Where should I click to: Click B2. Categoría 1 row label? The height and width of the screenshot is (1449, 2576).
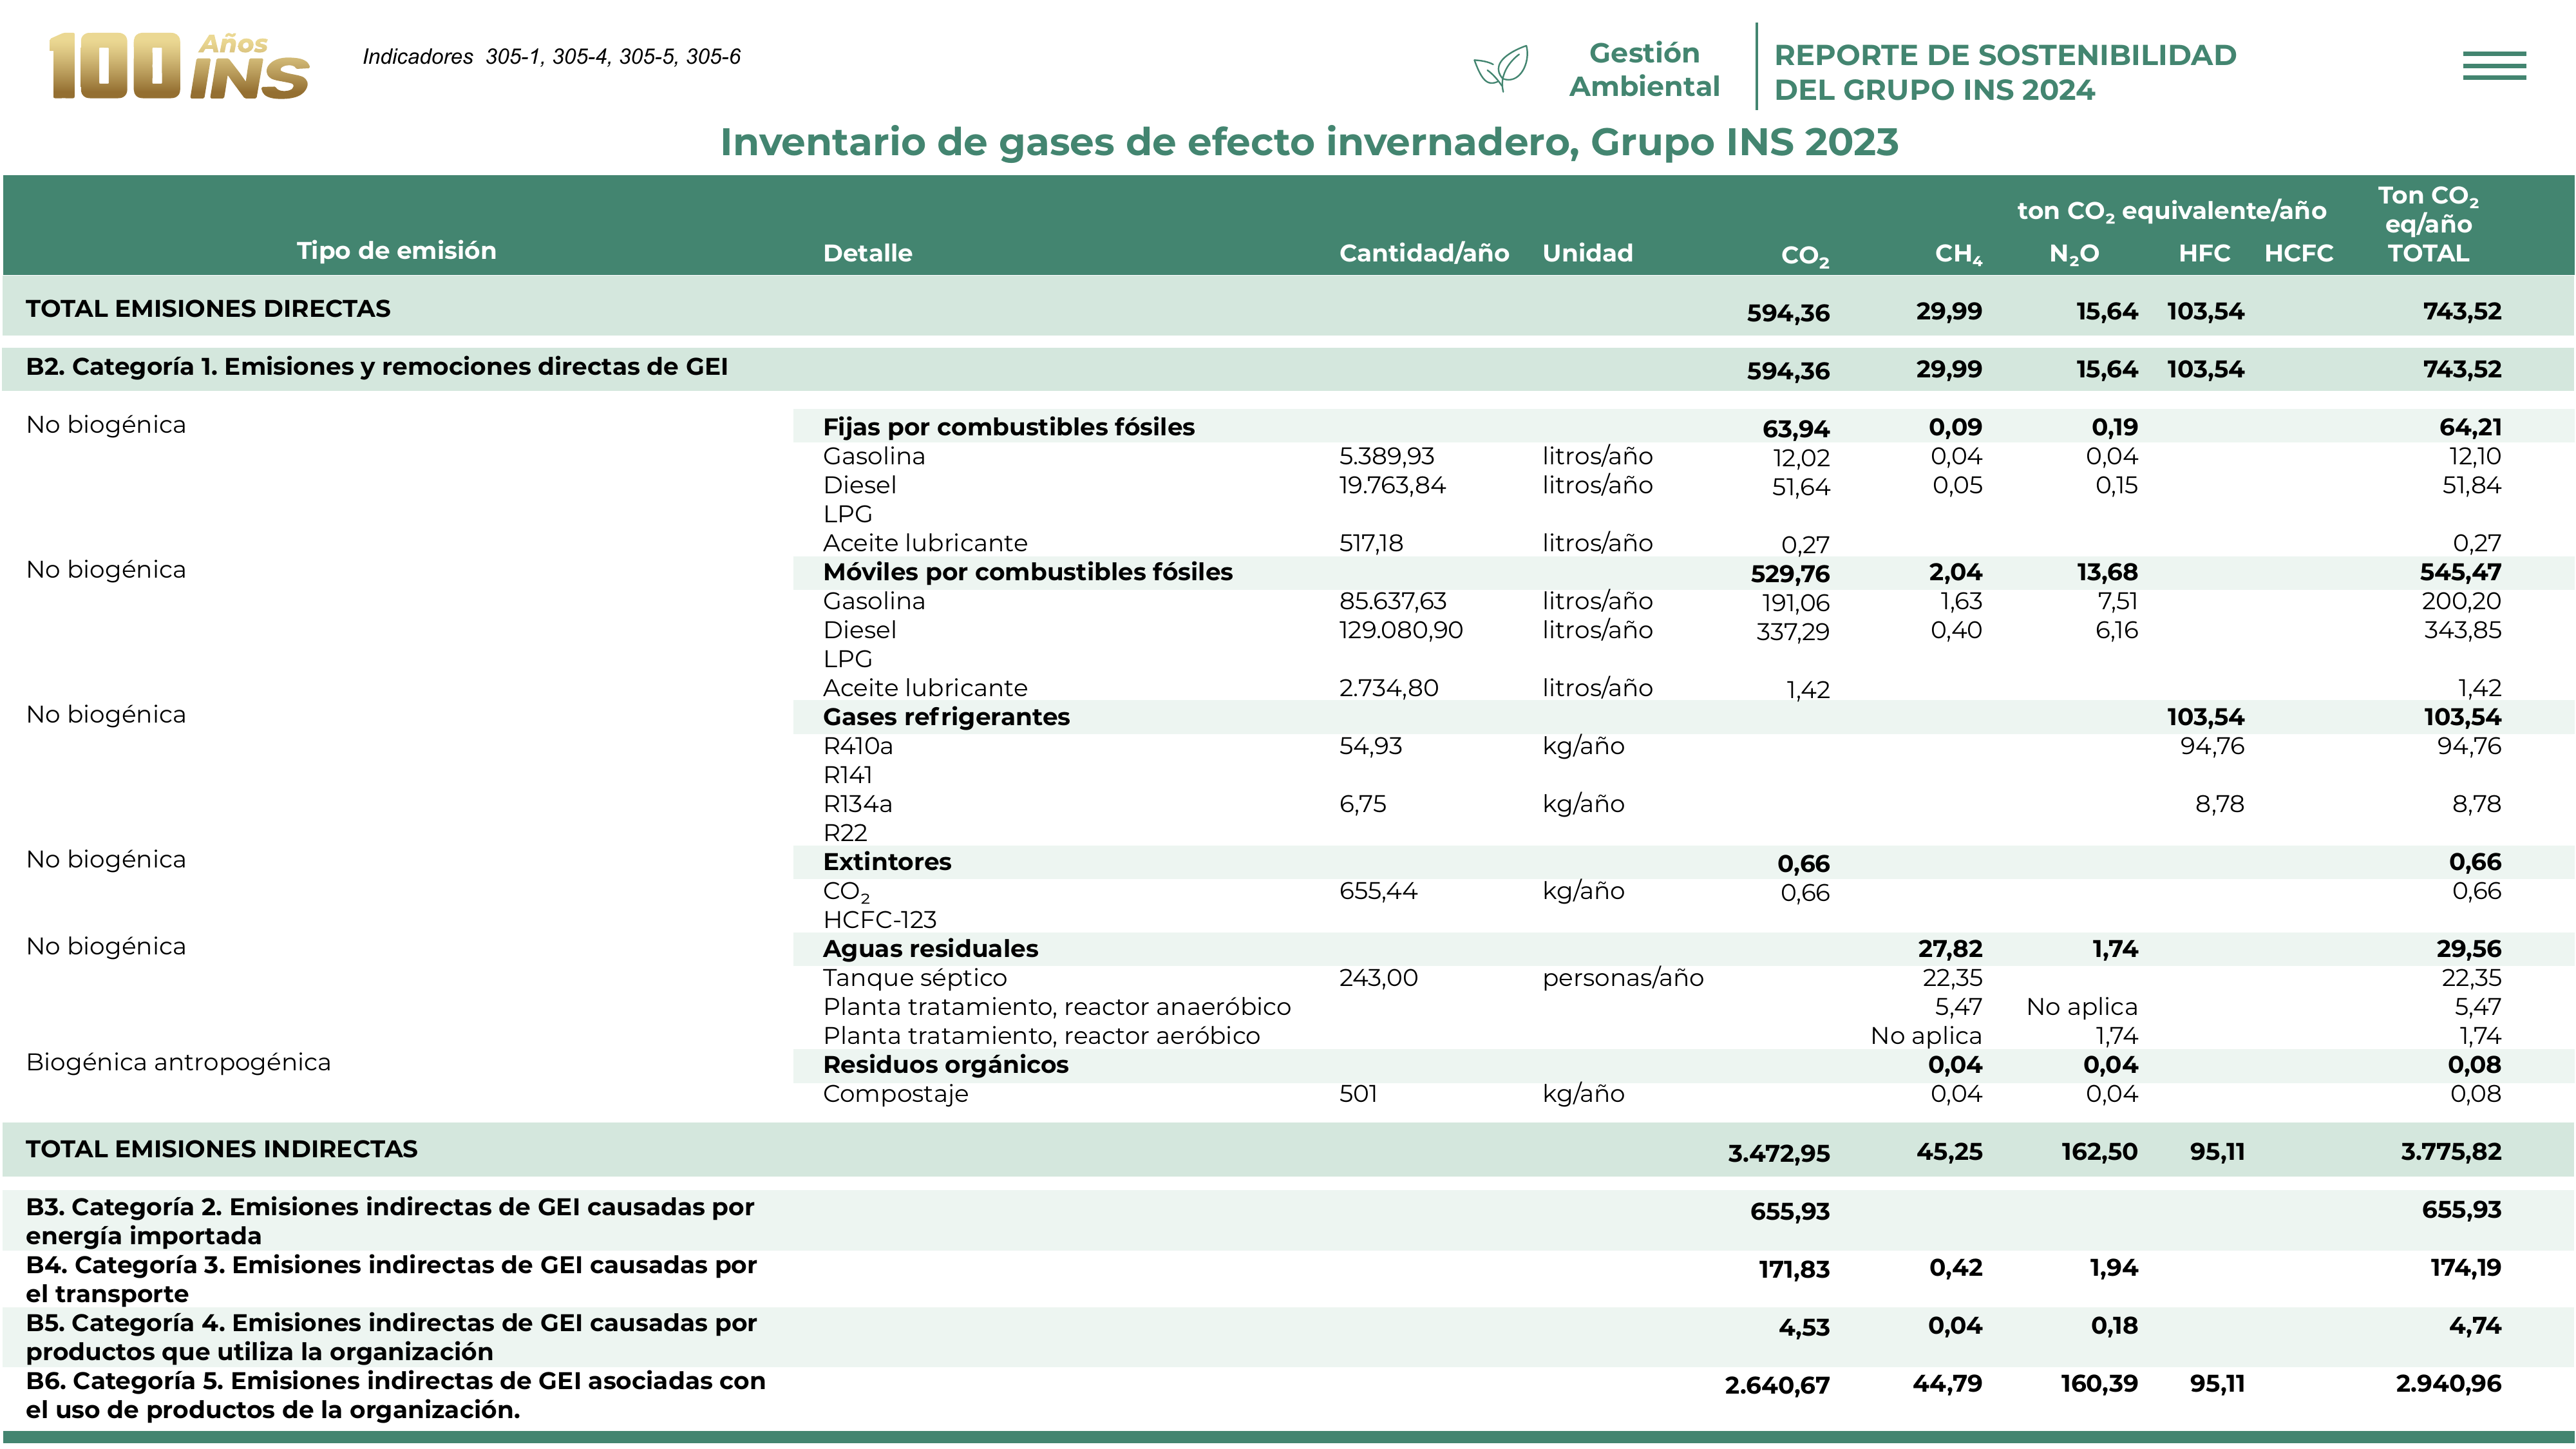pyautogui.click(x=377, y=367)
